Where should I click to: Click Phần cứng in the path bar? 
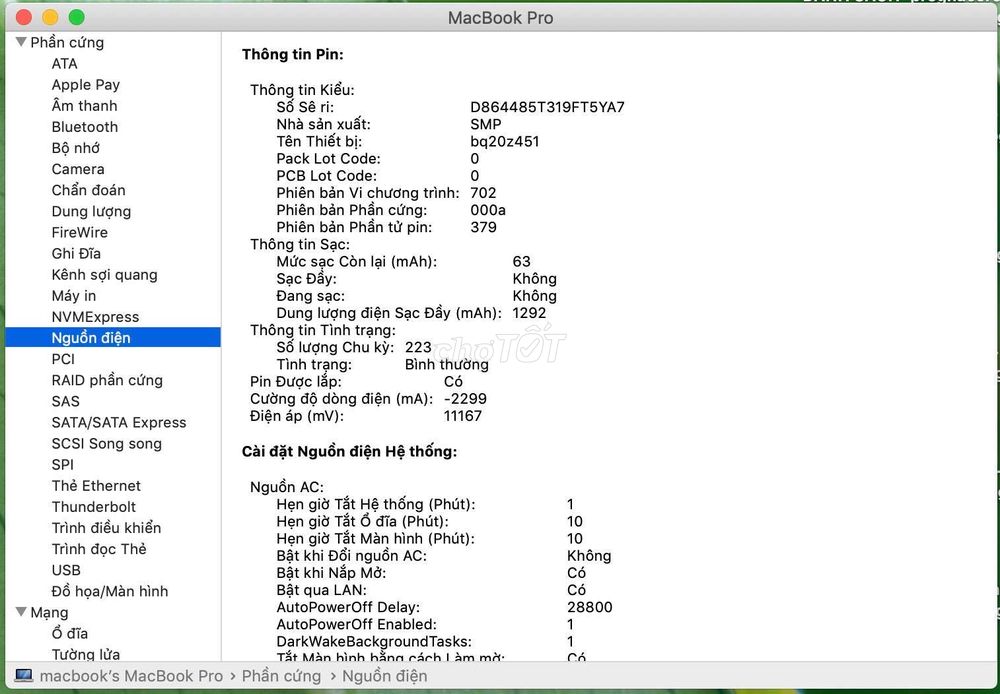pos(281,676)
